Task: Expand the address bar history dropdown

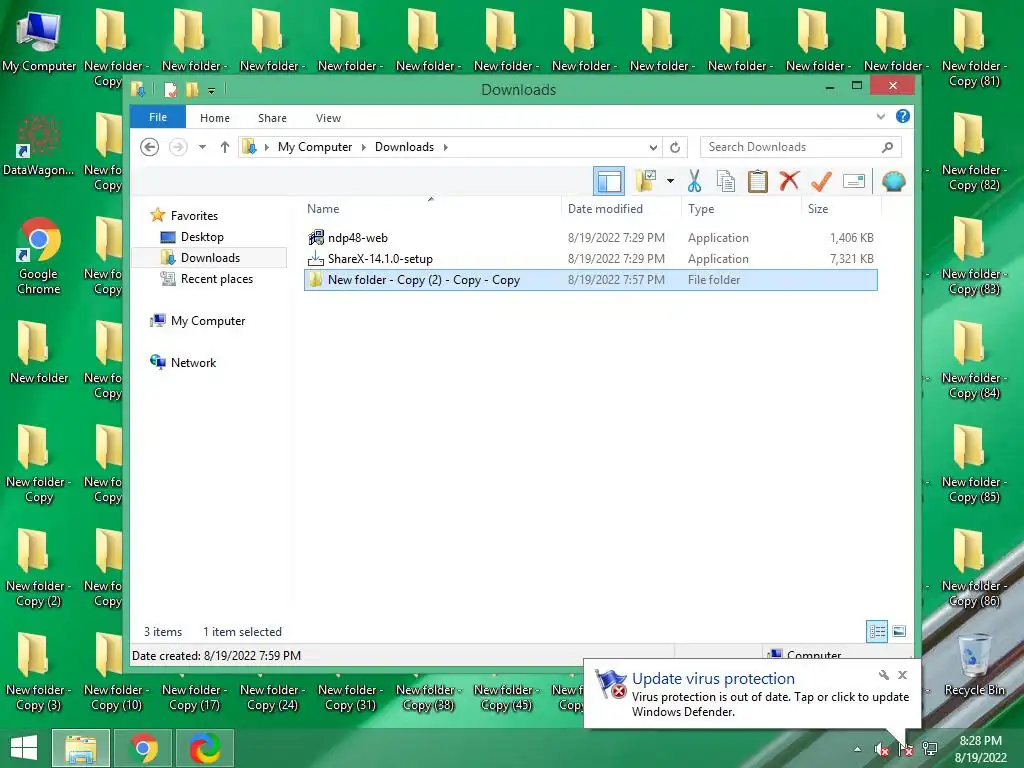Action: [x=652, y=147]
